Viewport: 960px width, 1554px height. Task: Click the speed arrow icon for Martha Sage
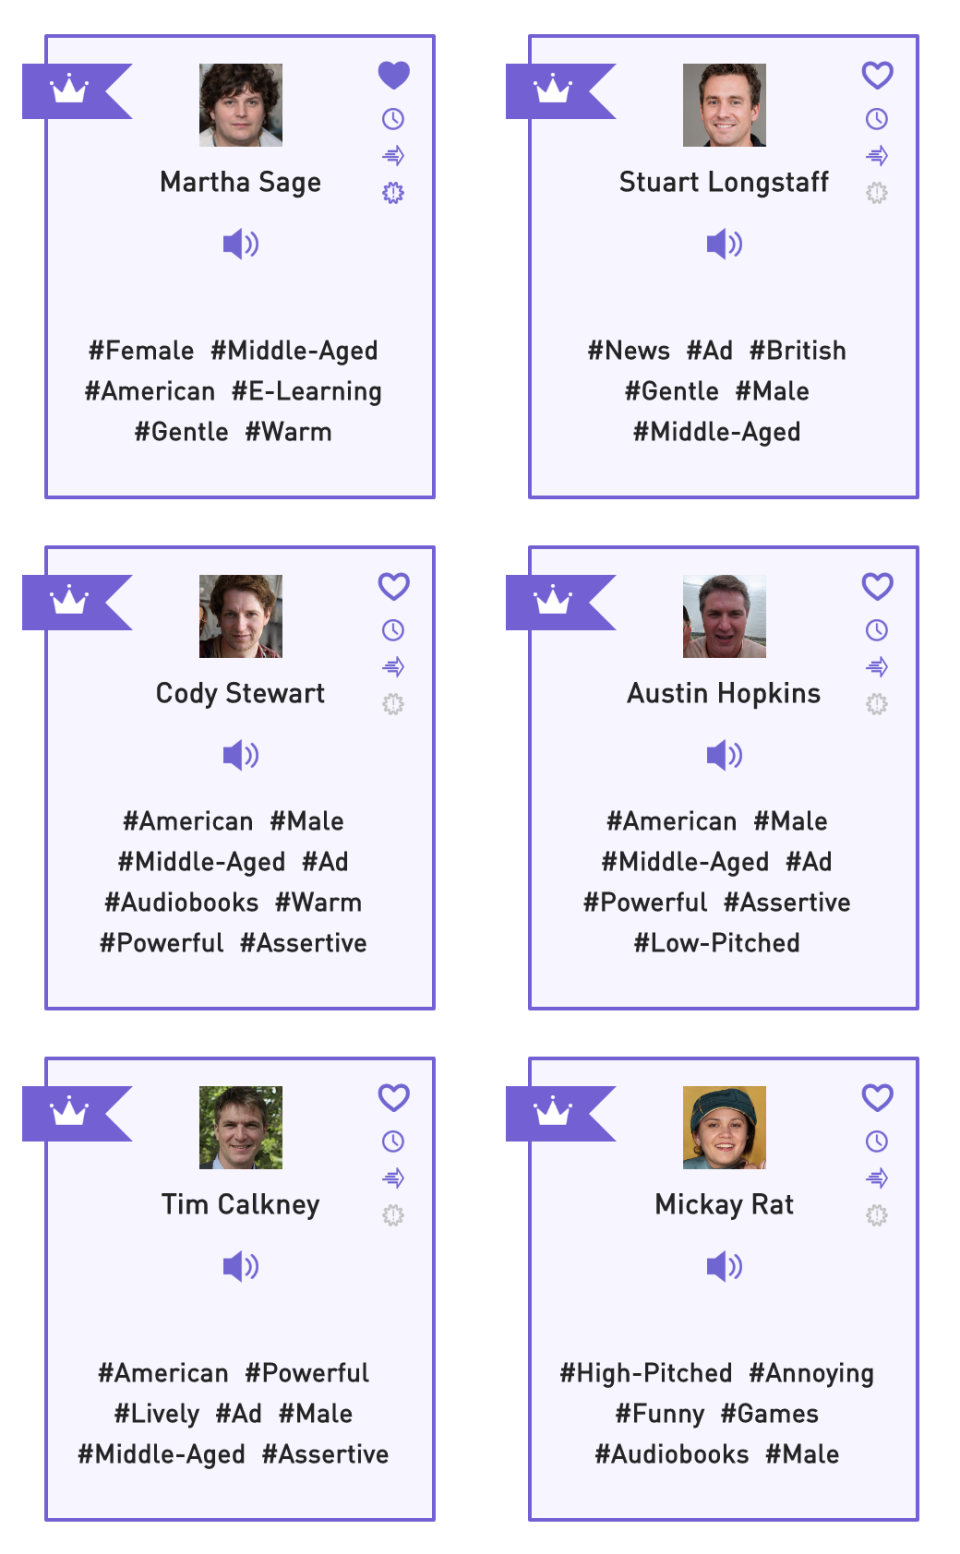coord(393,155)
